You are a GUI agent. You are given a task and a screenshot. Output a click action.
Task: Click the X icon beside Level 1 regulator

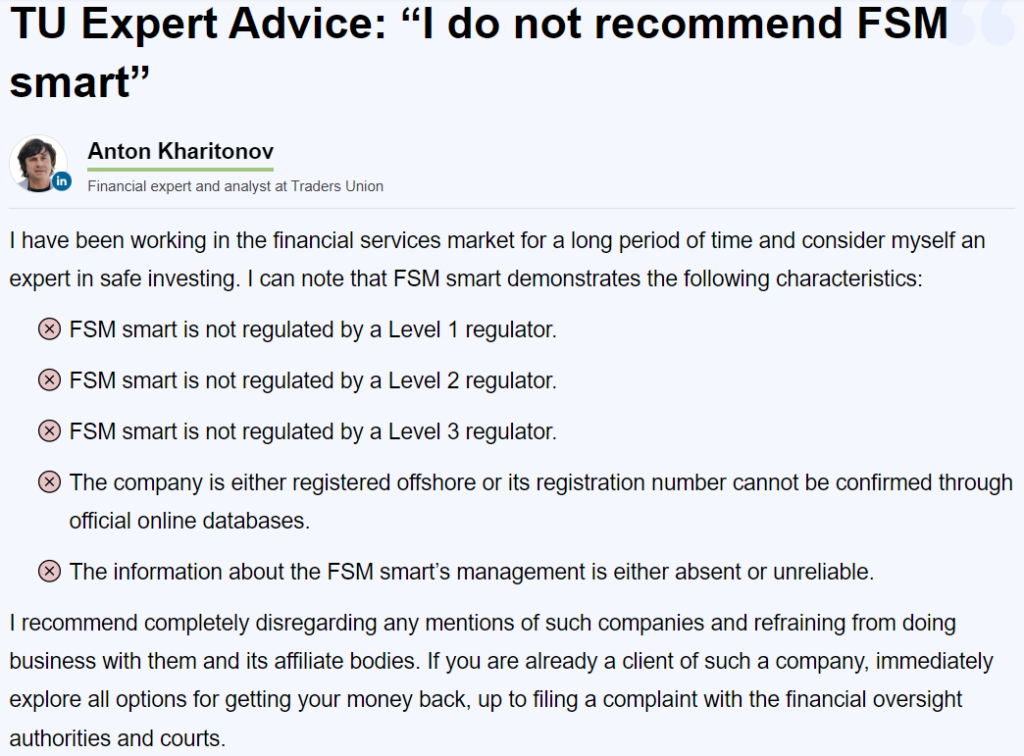click(x=49, y=329)
